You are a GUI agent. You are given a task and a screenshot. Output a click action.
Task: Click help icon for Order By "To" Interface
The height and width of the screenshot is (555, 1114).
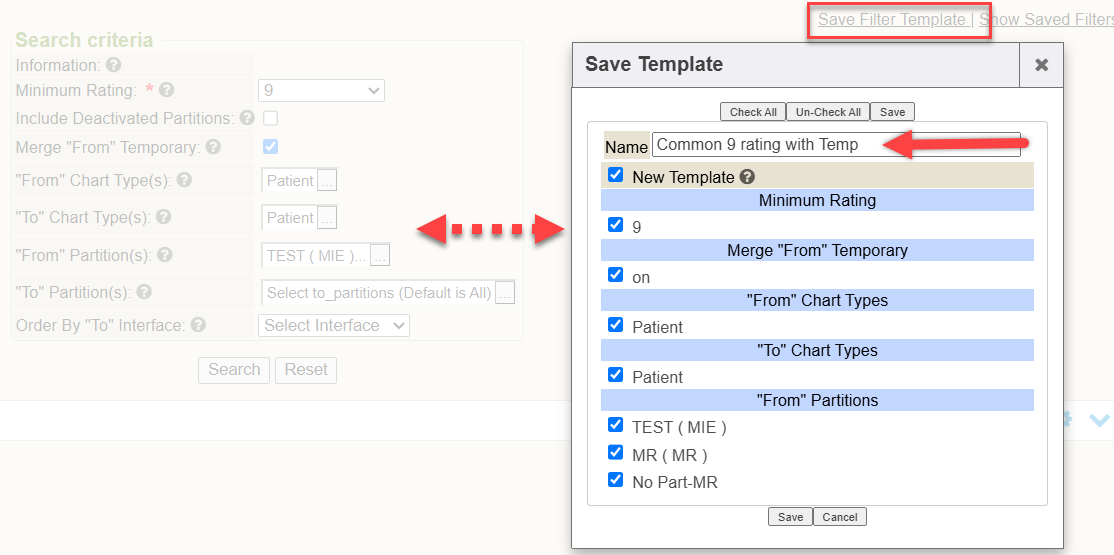click(198, 325)
